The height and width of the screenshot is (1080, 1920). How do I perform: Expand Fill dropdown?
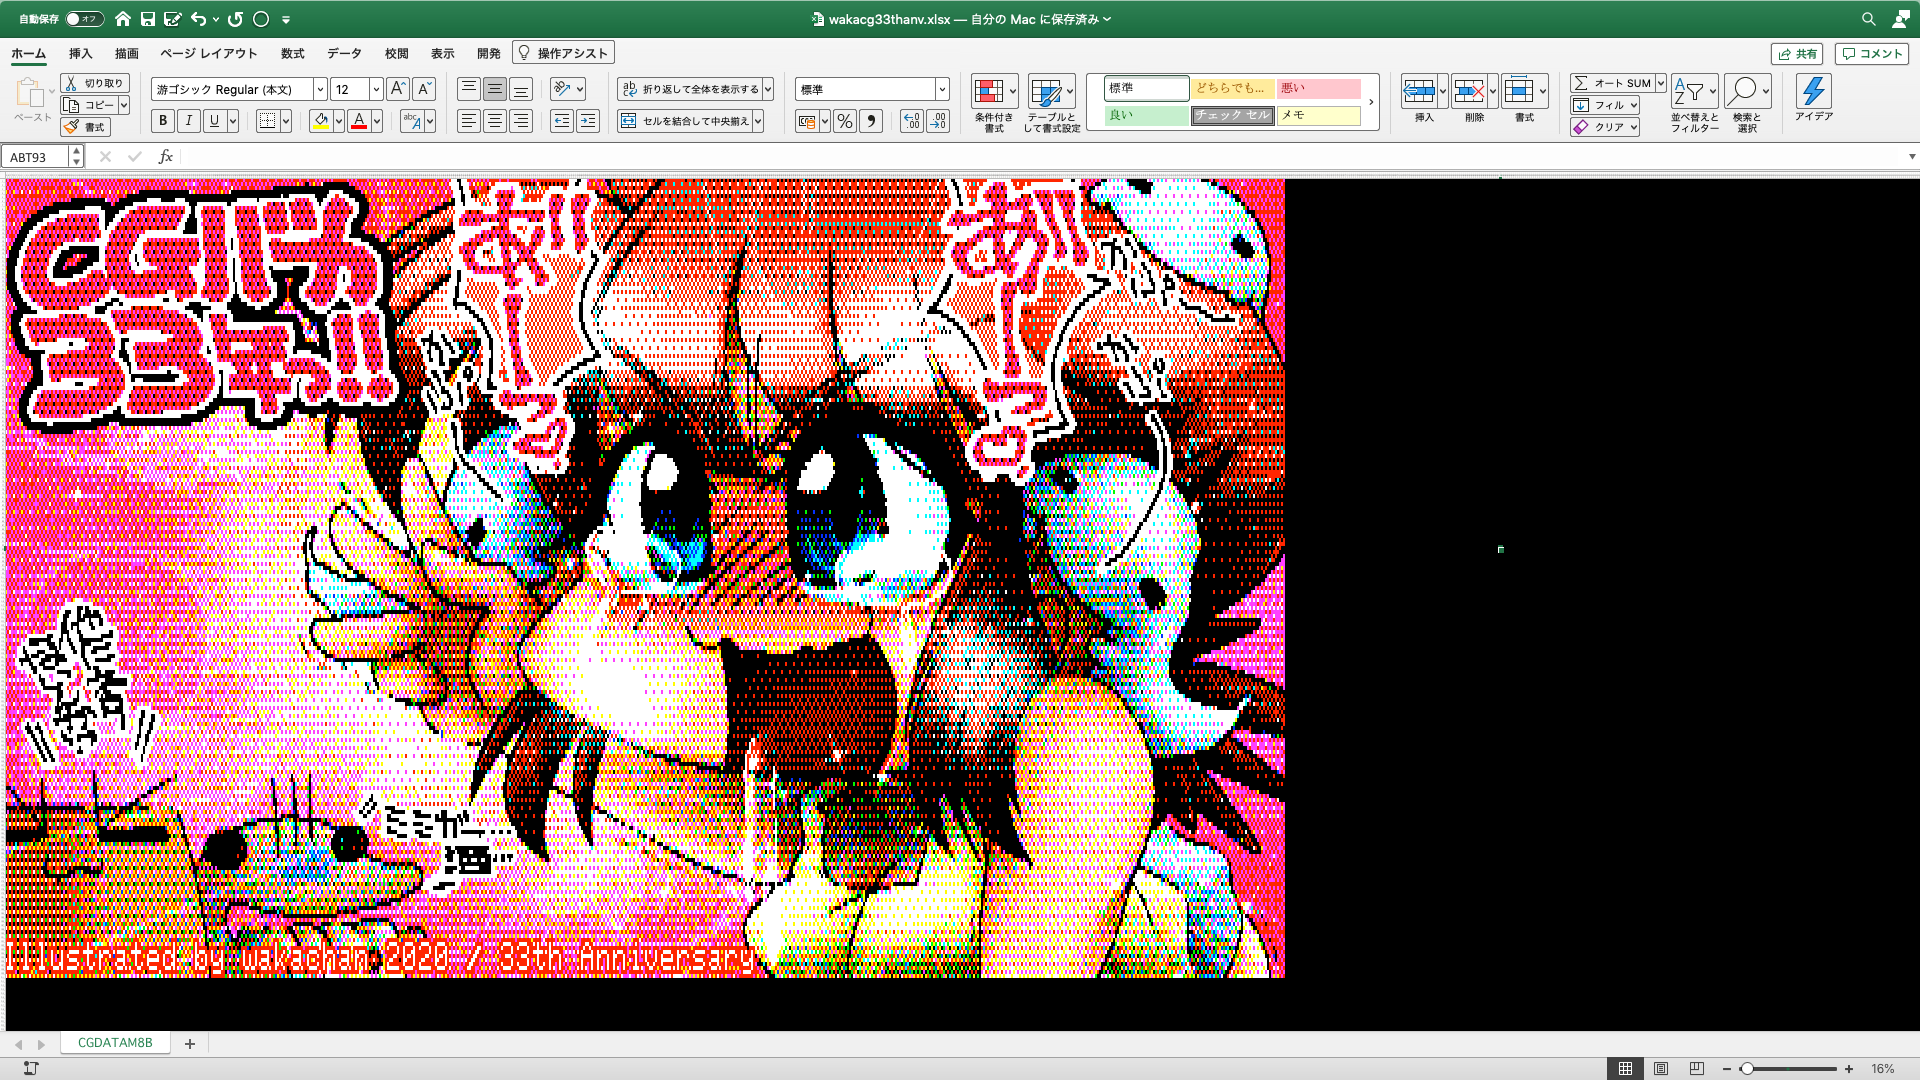(1634, 105)
